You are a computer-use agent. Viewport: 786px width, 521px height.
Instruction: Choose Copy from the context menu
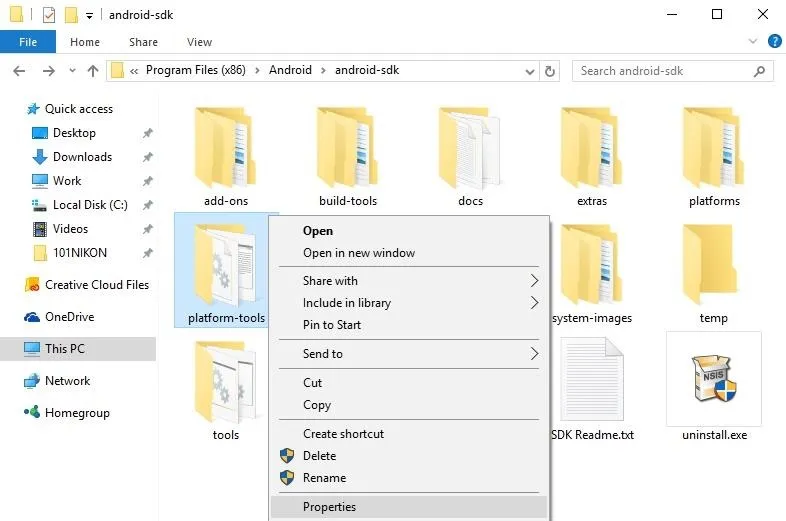408,405
